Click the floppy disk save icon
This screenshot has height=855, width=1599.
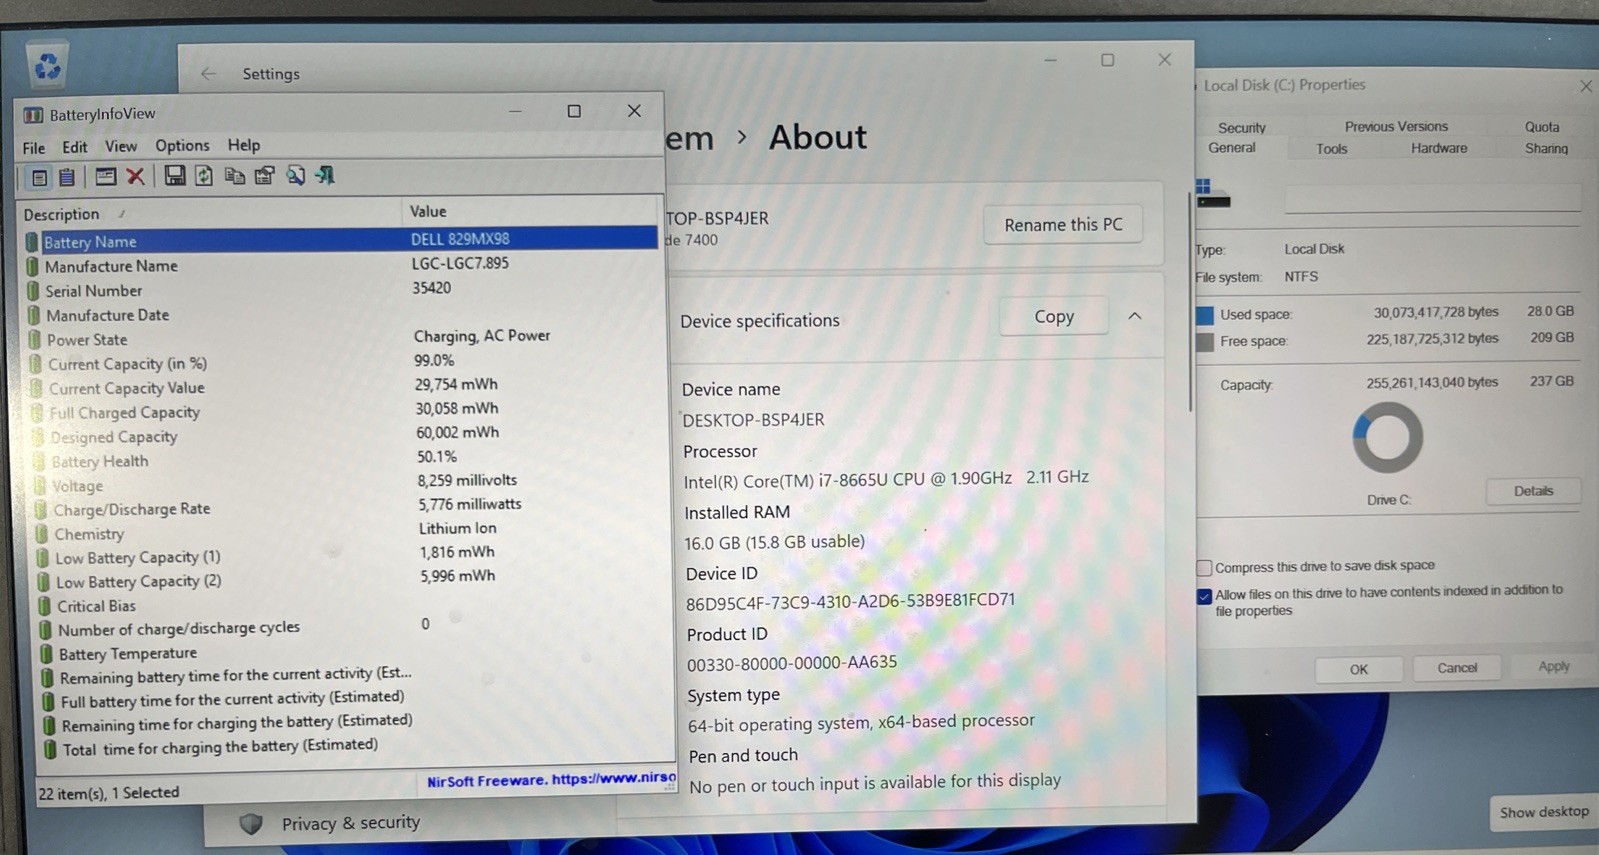click(x=175, y=176)
